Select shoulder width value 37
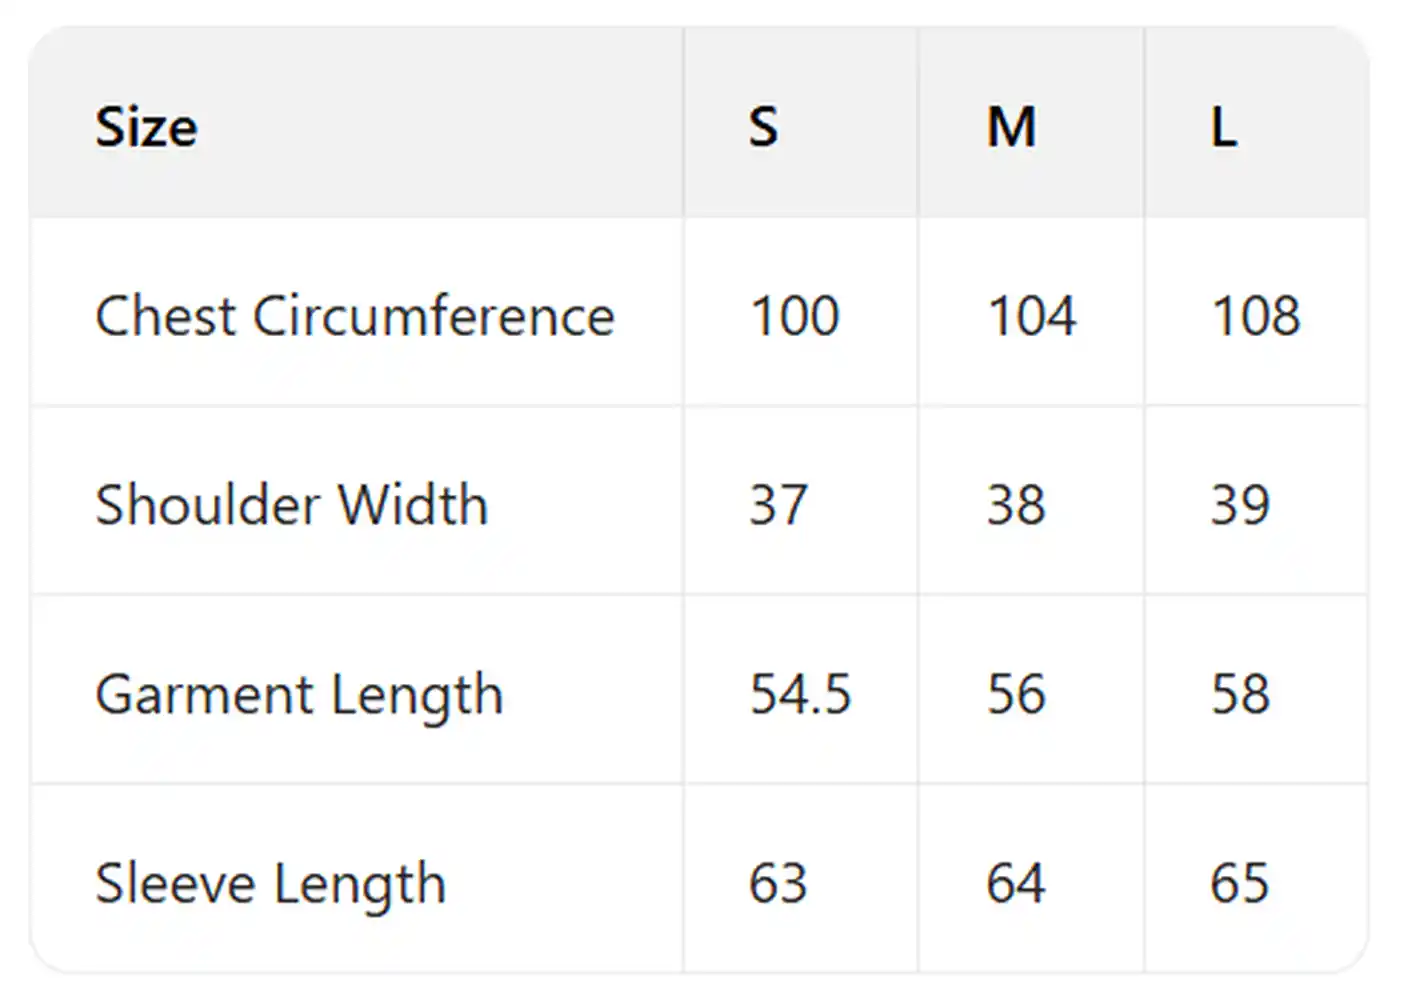The width and height of the screenshot is (1404, 1000). coord(778,504)
